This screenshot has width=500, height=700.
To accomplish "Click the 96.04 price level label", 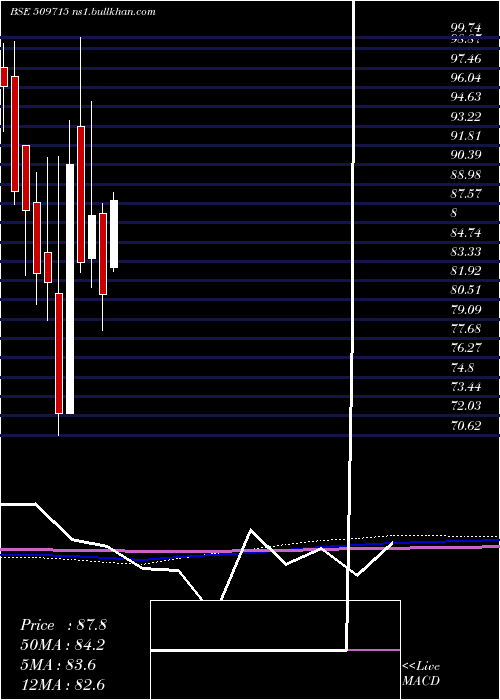I will (466, 78).
